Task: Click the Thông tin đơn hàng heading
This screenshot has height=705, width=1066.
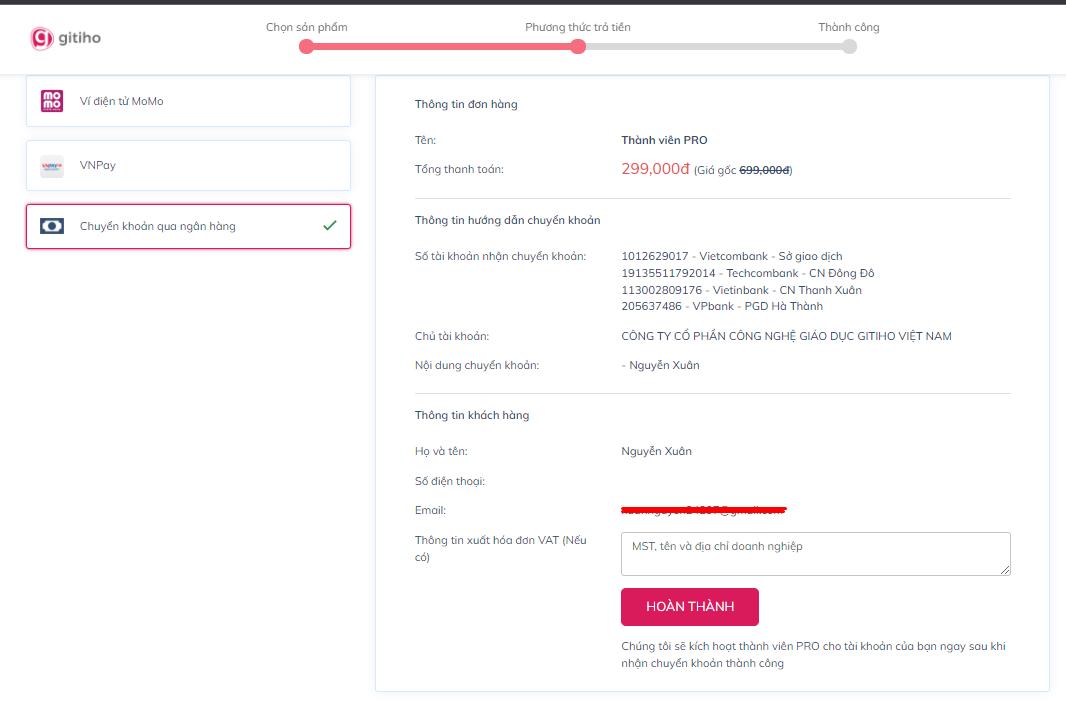Action: (x=466, y=104)
